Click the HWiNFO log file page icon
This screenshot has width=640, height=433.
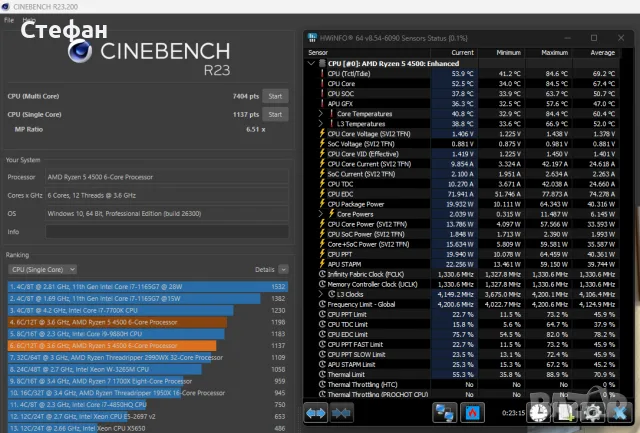566,413
